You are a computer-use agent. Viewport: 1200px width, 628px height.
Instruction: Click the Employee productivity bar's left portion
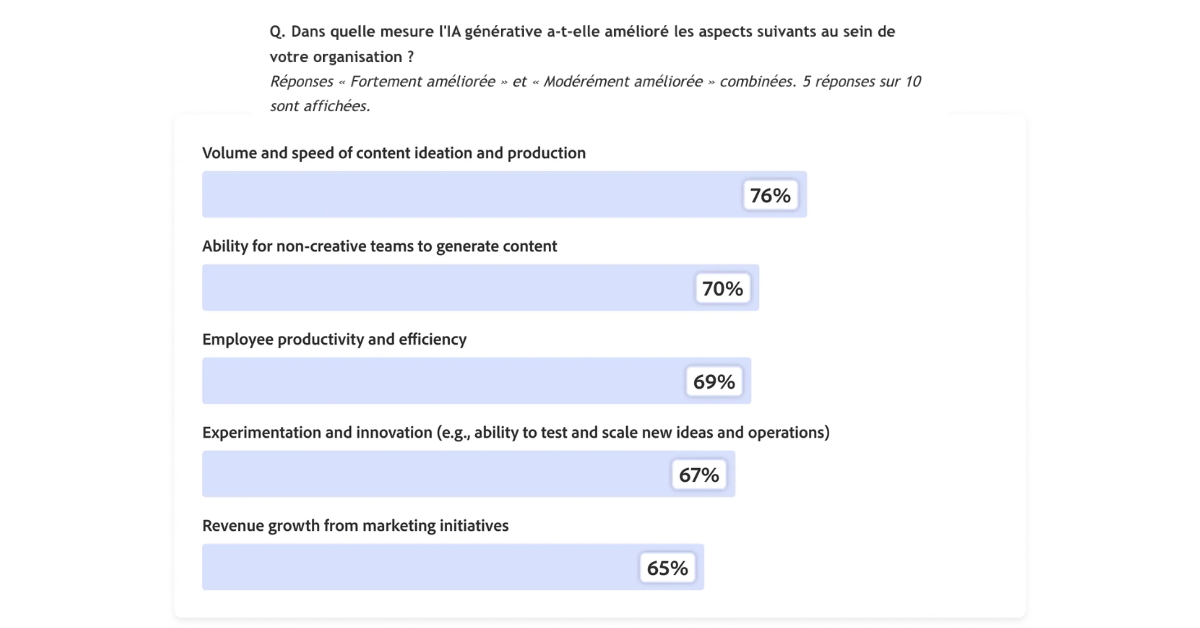300,381
